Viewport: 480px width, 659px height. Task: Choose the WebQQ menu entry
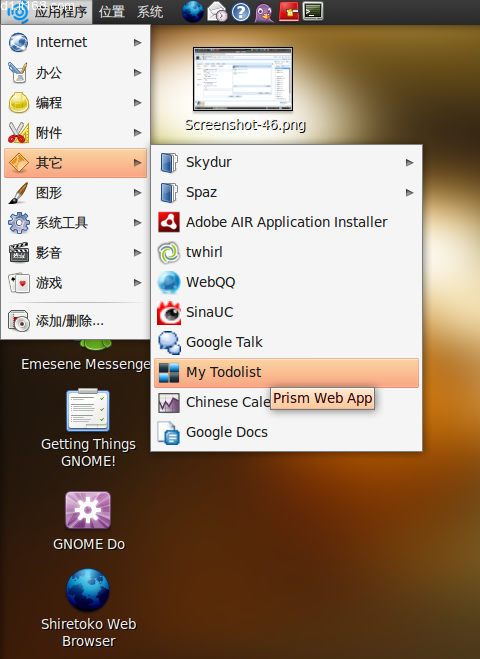(x=286, y=282)
